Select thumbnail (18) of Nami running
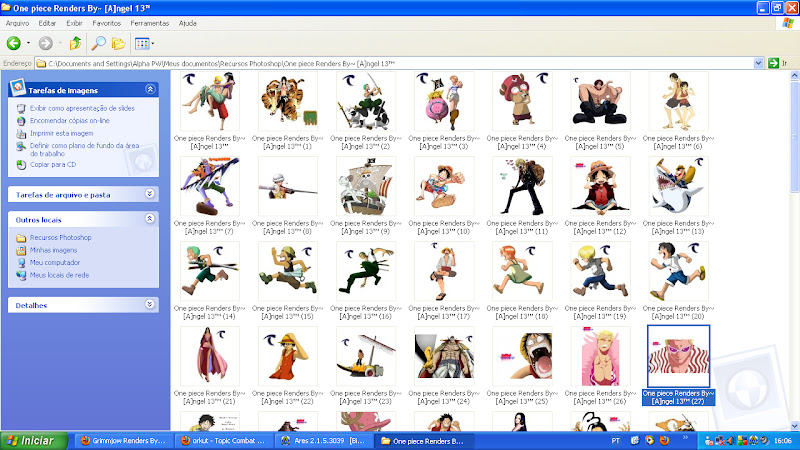The width and height of the screenshot is (800, 450). 522,271
